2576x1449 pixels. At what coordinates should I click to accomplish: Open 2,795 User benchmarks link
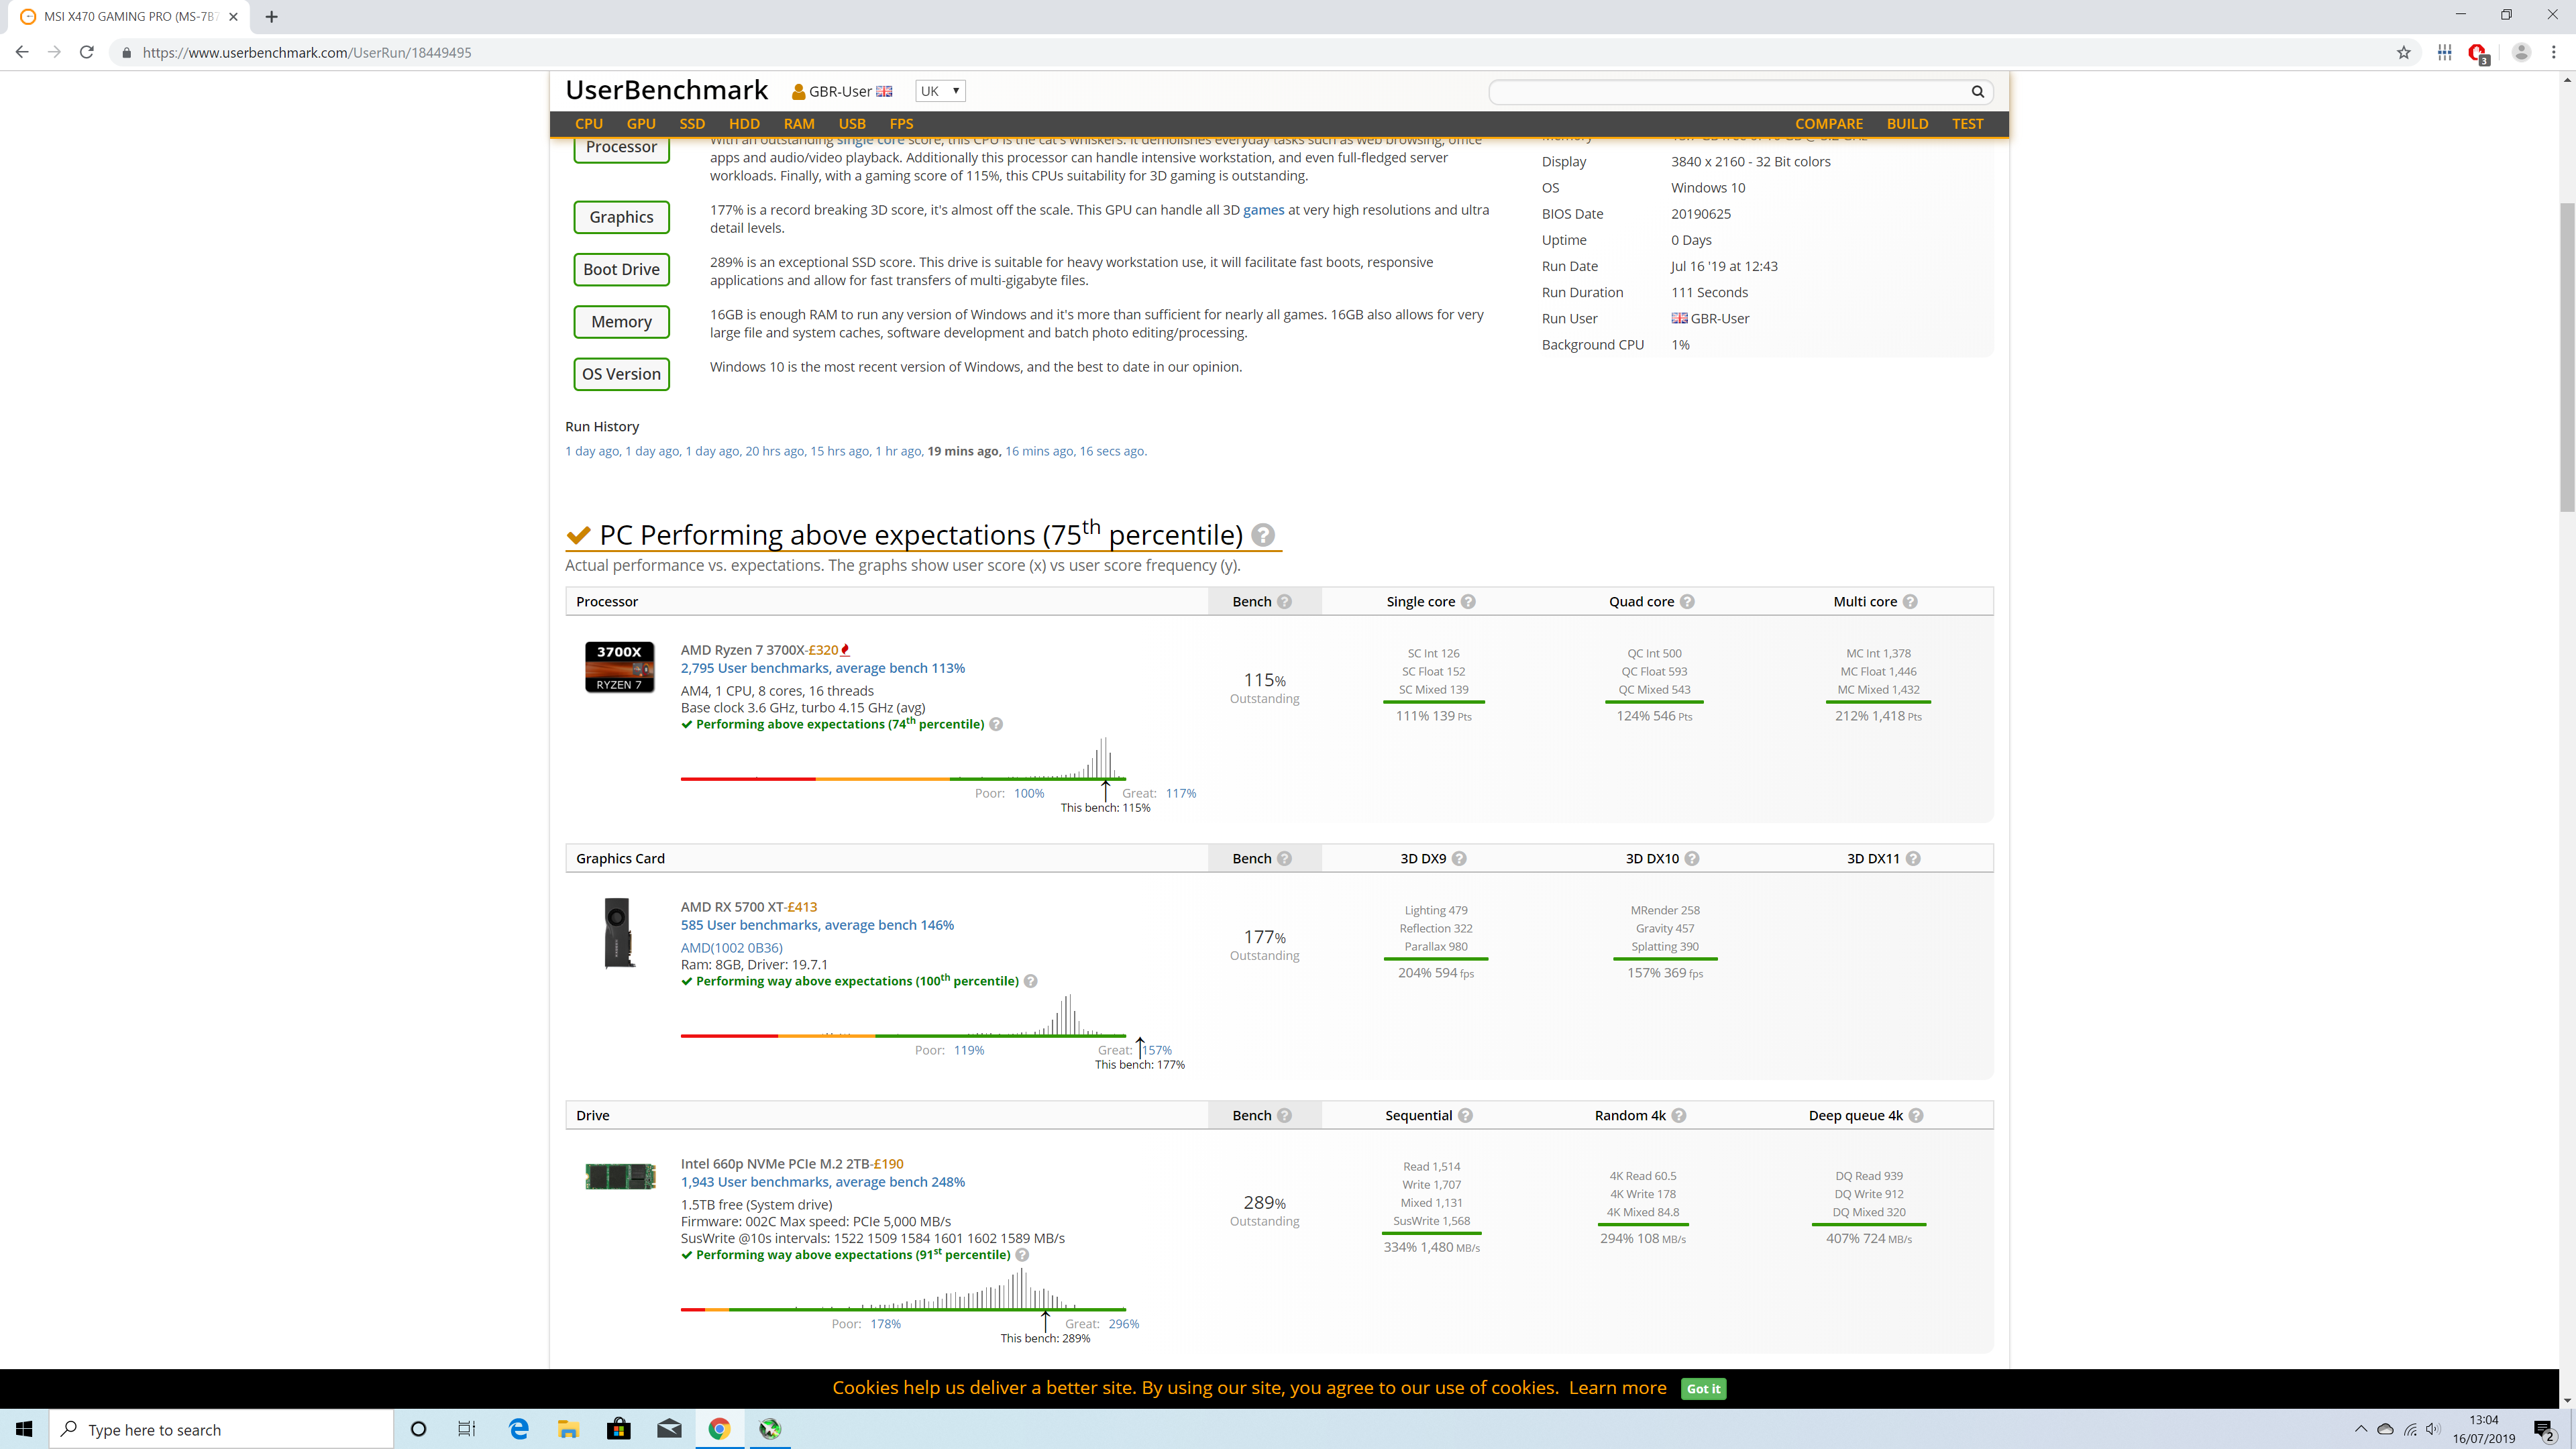coord(822,668)
